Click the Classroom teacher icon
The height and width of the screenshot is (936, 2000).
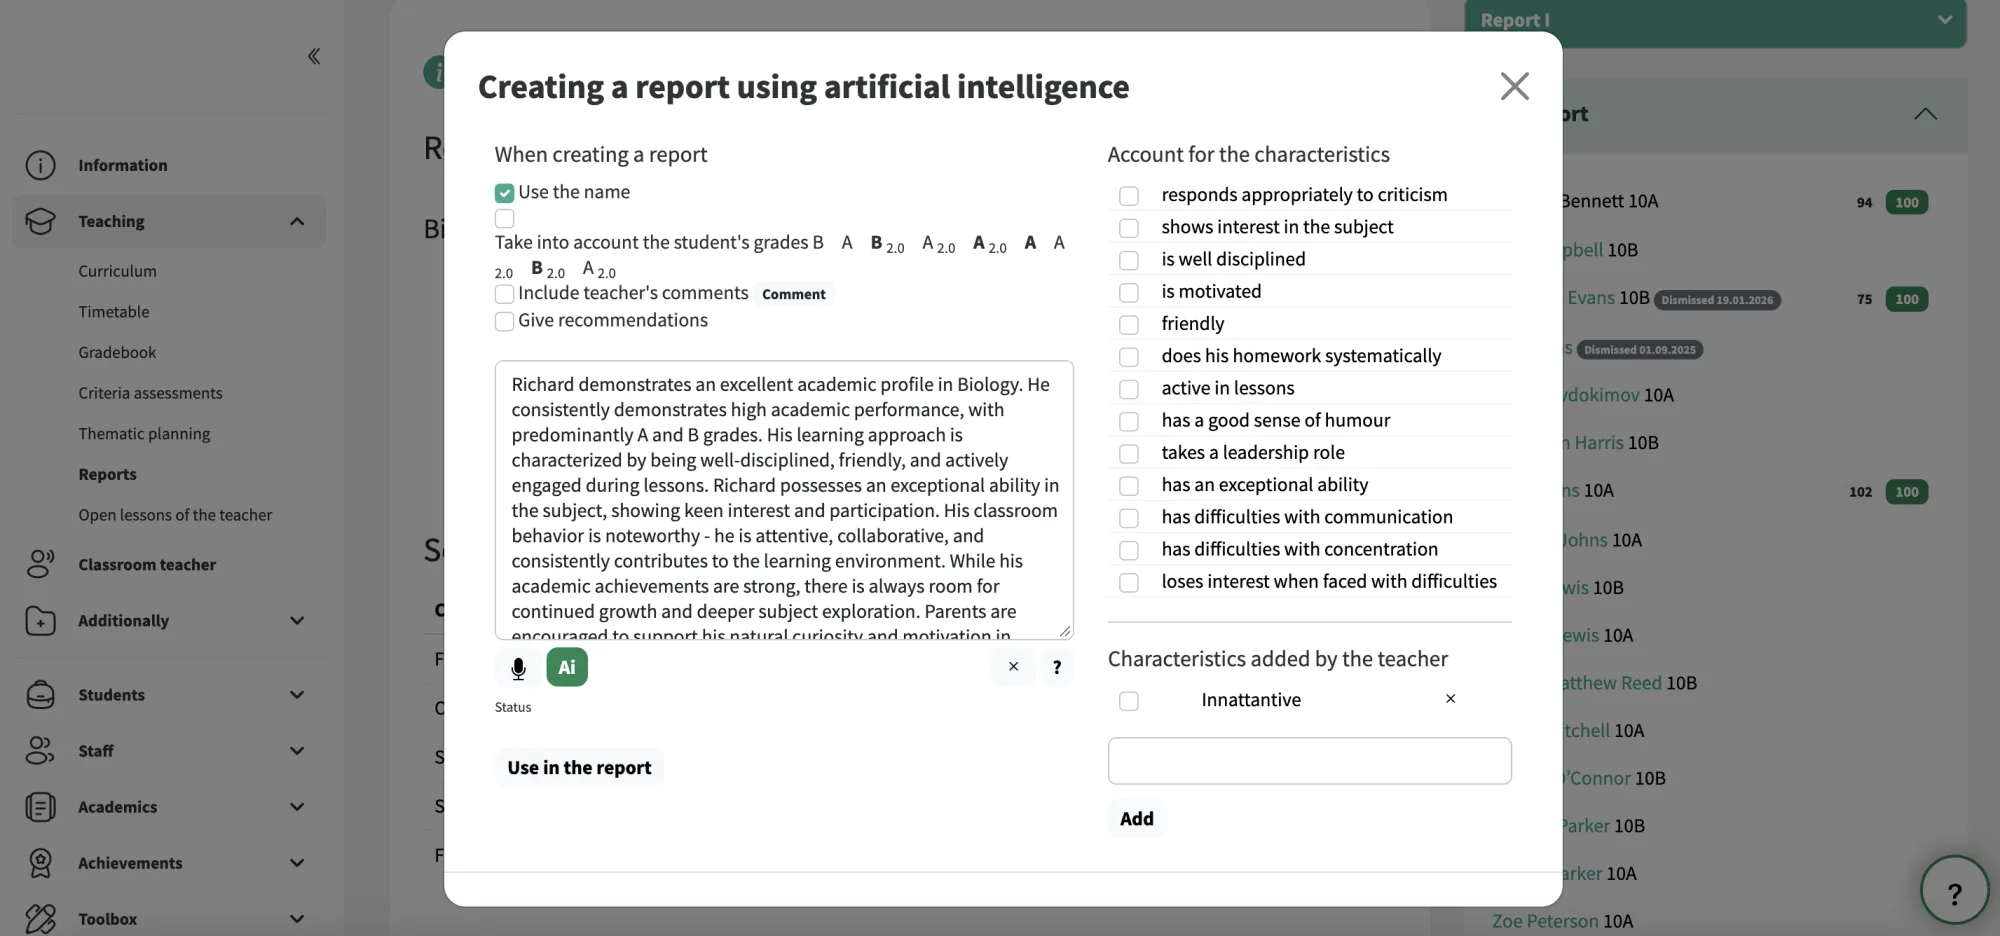[x=40, y=564]
